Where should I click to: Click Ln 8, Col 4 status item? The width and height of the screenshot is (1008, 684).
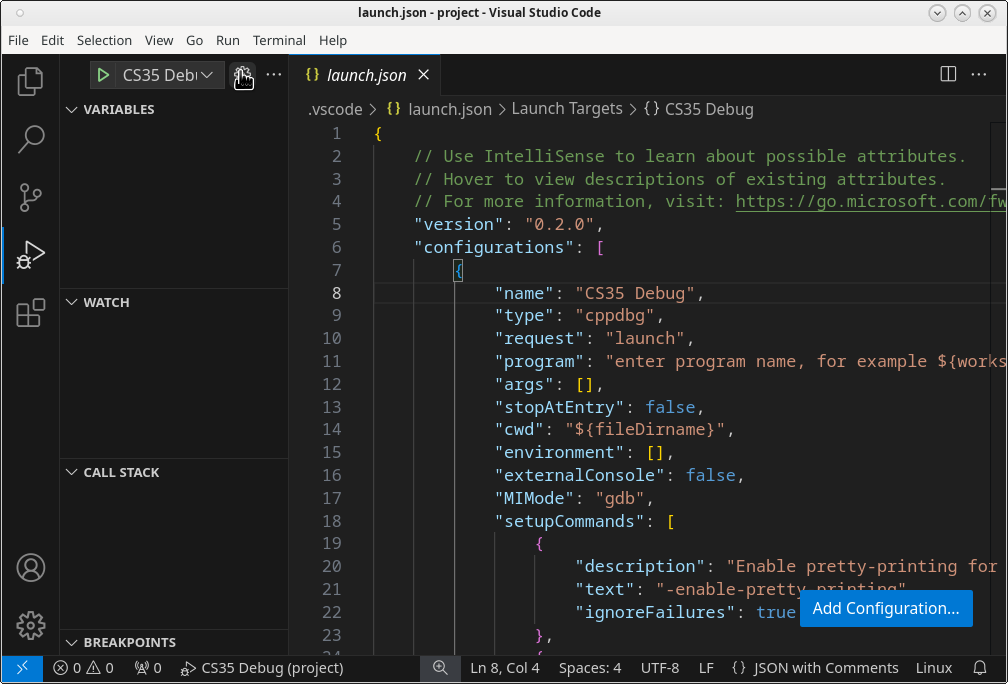(505, 668)
